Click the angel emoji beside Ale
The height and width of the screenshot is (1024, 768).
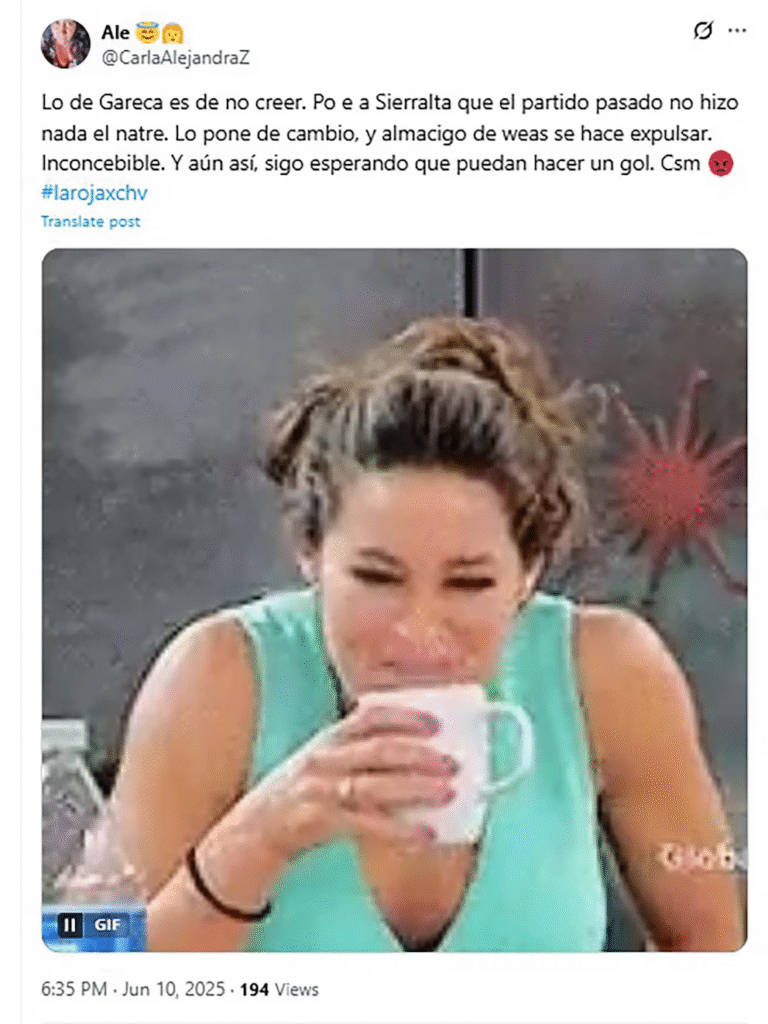coord(147,32)
